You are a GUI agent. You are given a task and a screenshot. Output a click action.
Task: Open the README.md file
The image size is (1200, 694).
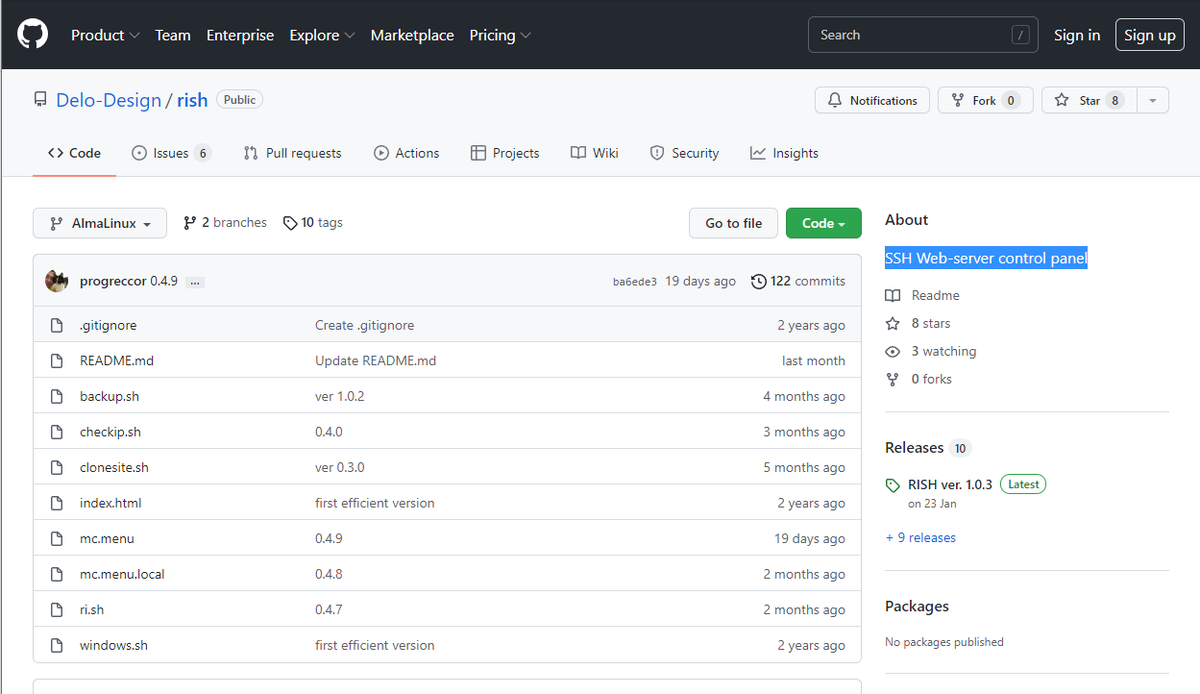117,361
